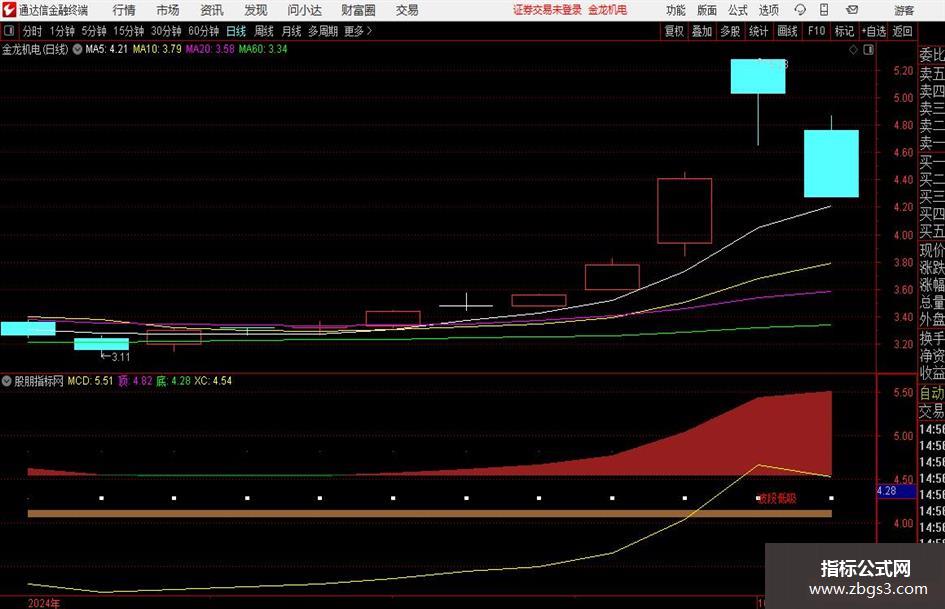Click the mobile phone icon
The height and width of the screenshot is (609, 945).
click(824, 10)
